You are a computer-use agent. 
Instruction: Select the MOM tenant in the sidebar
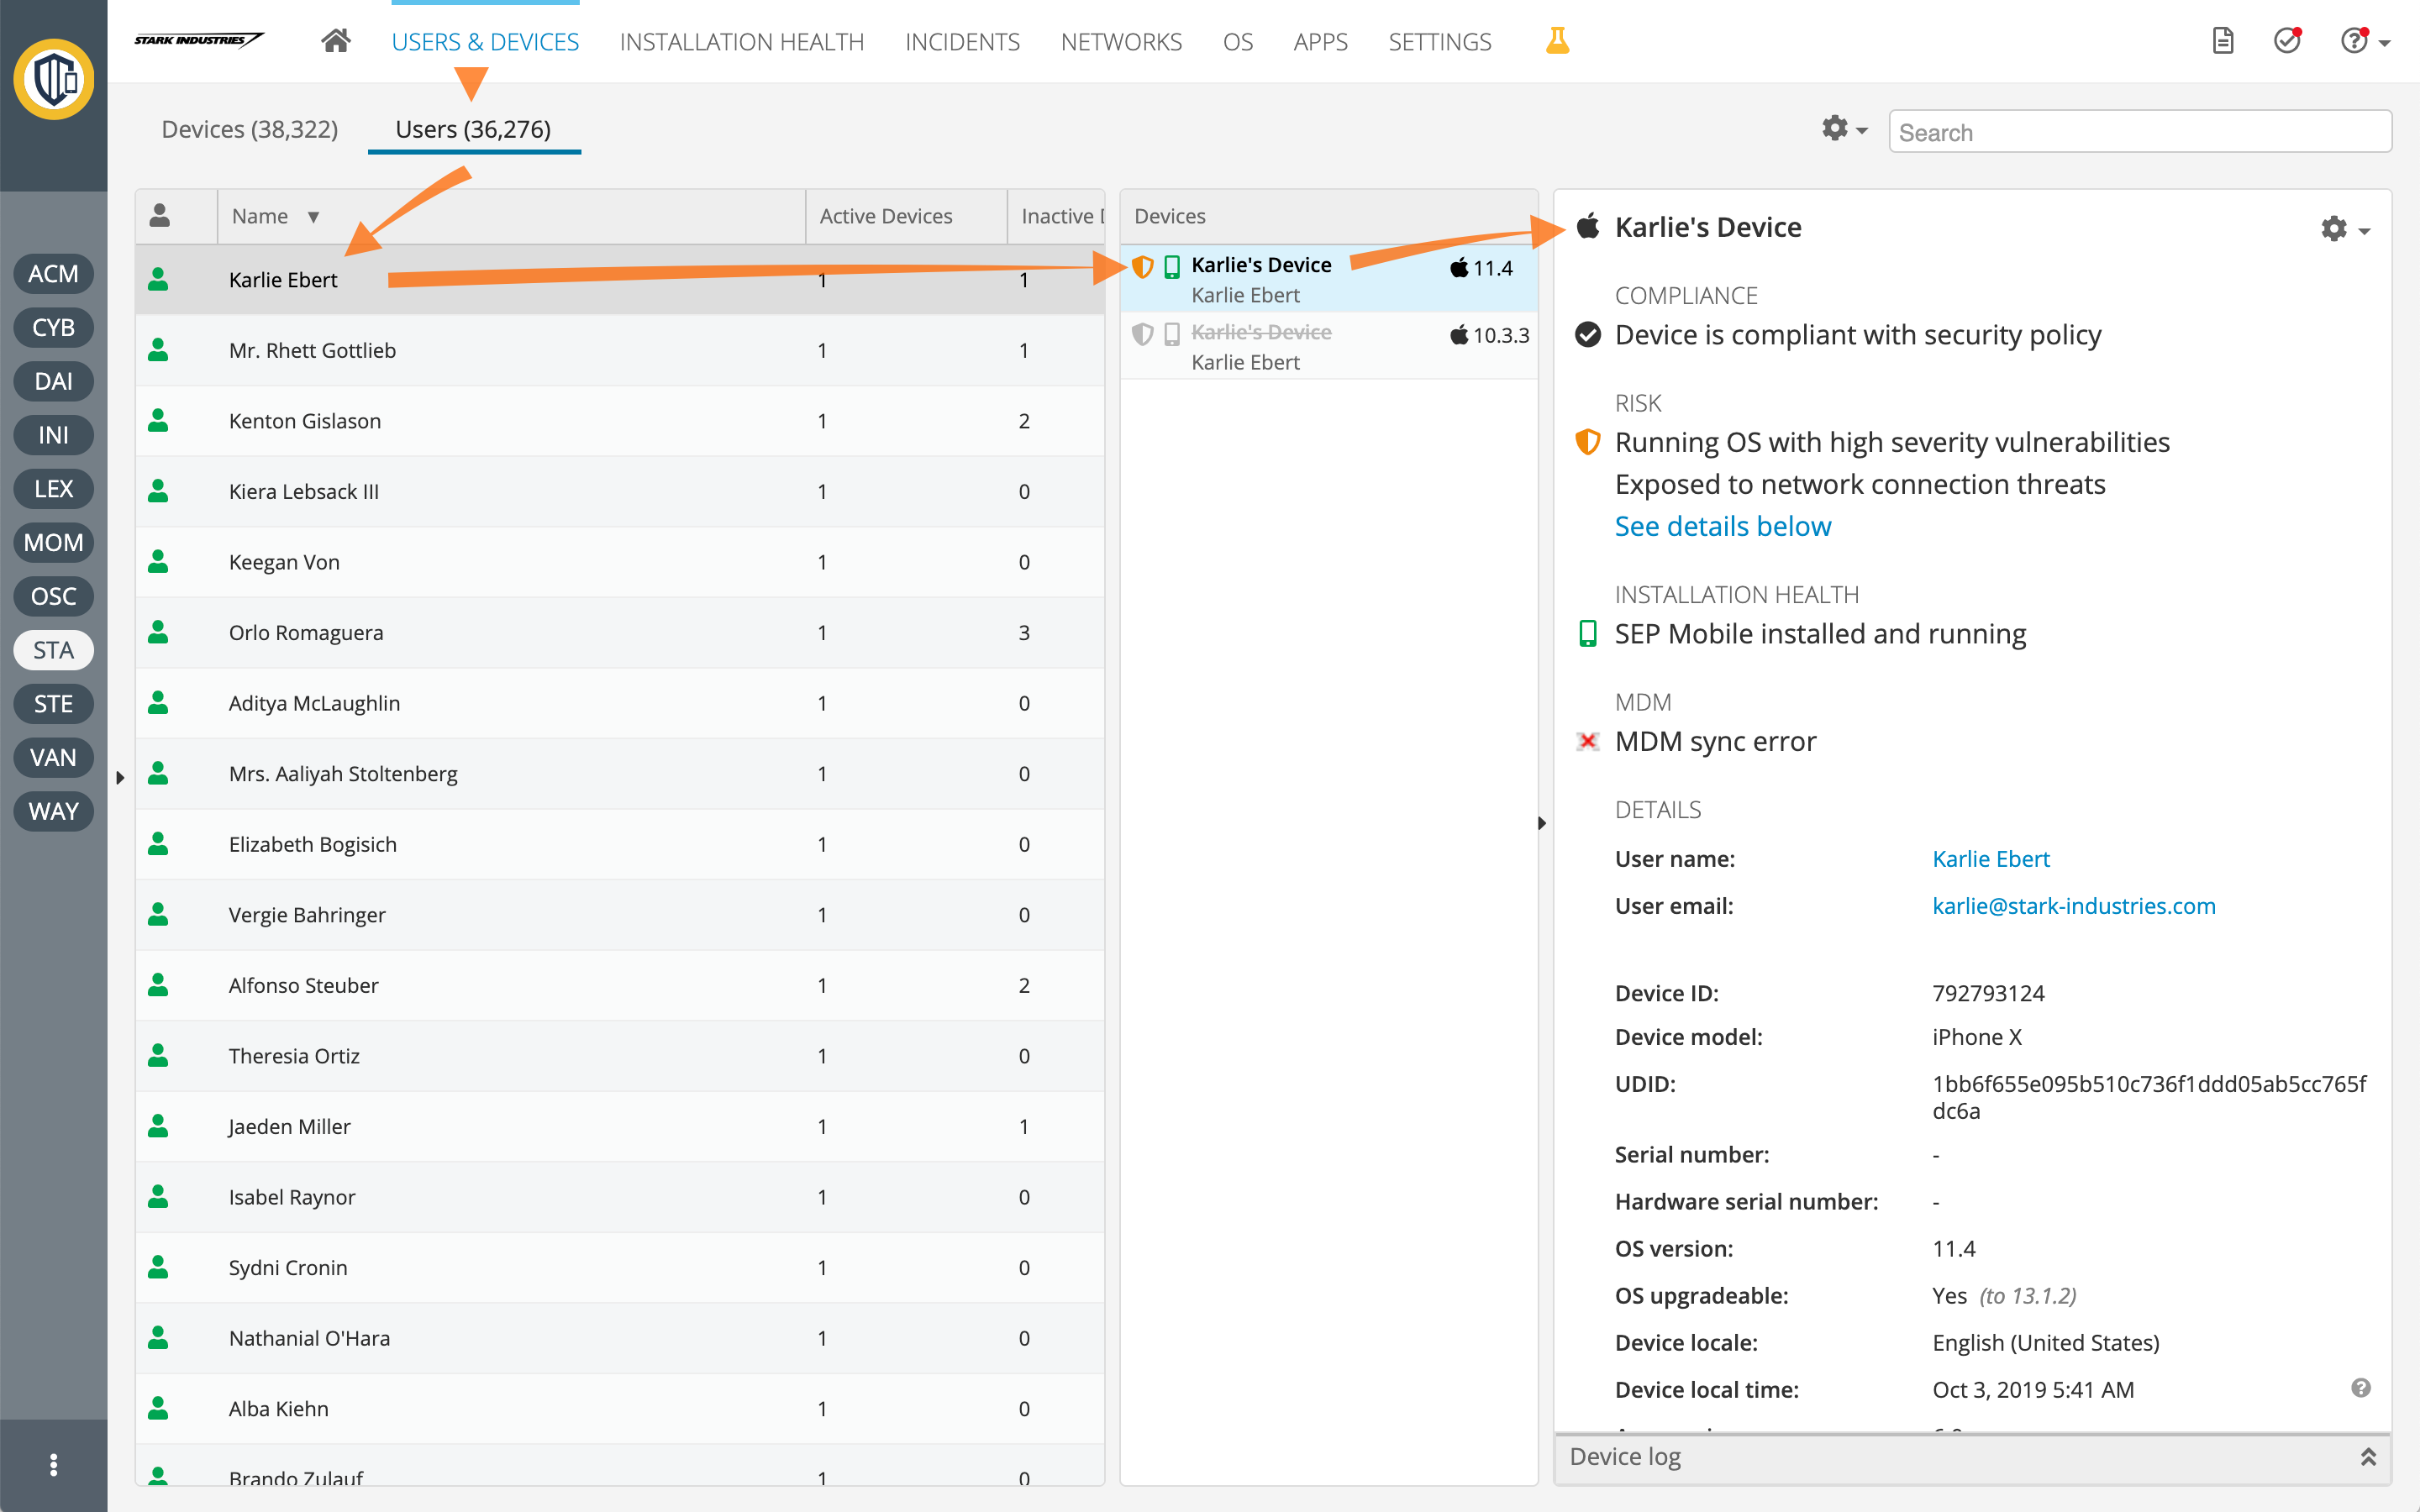pos(53,542)
